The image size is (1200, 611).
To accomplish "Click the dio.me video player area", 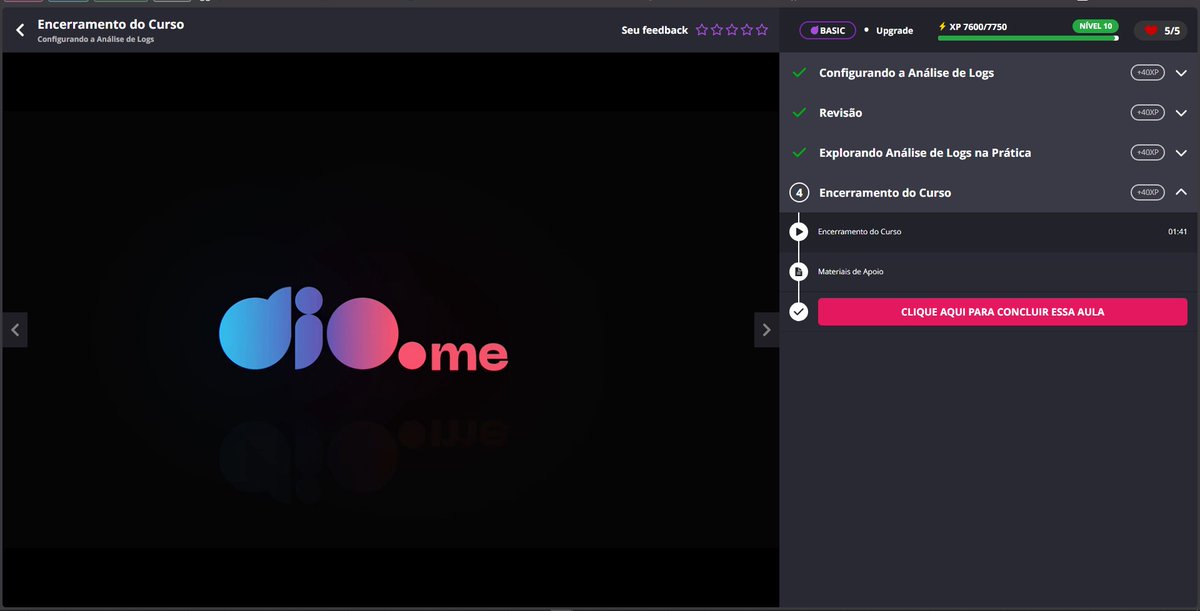I will click(x=390, y=328).
